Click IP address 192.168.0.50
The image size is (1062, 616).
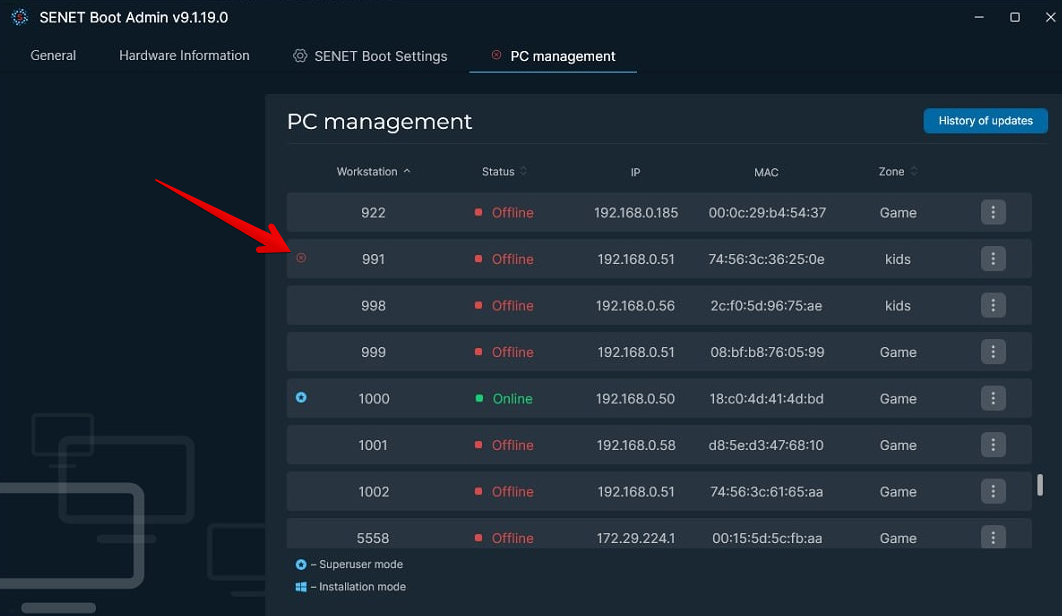point(635,398)
